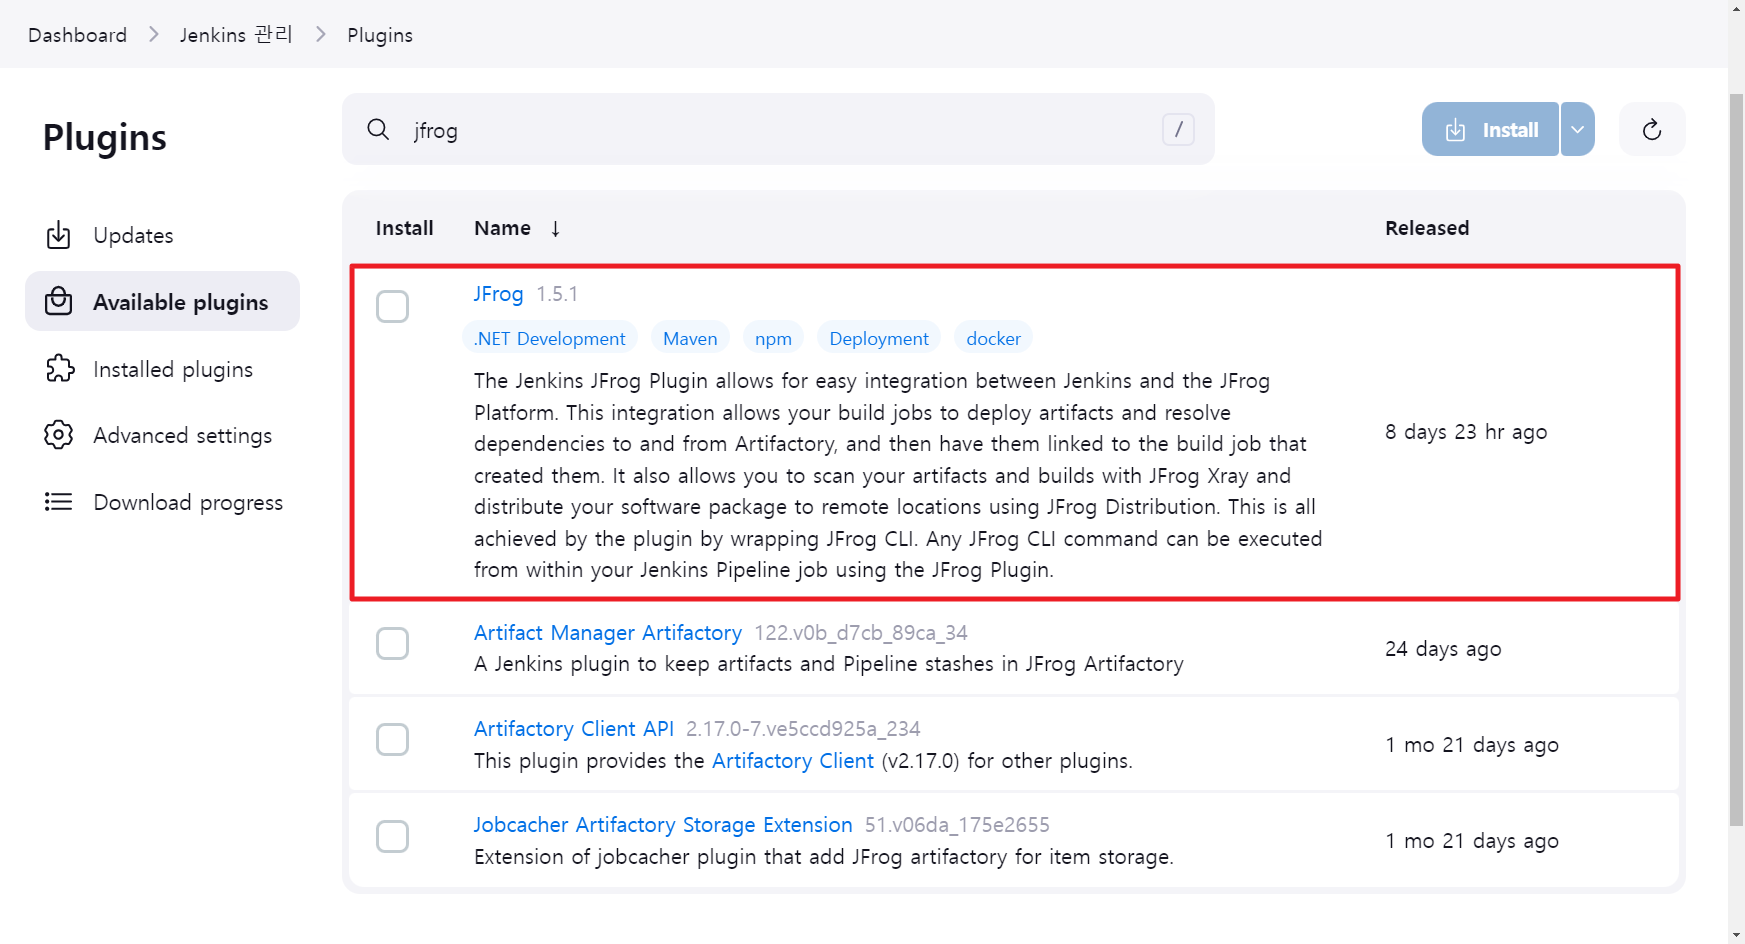Click Artifactory Client API release time
Screen dimensions: 1745x944
(x=1472, y=745)
